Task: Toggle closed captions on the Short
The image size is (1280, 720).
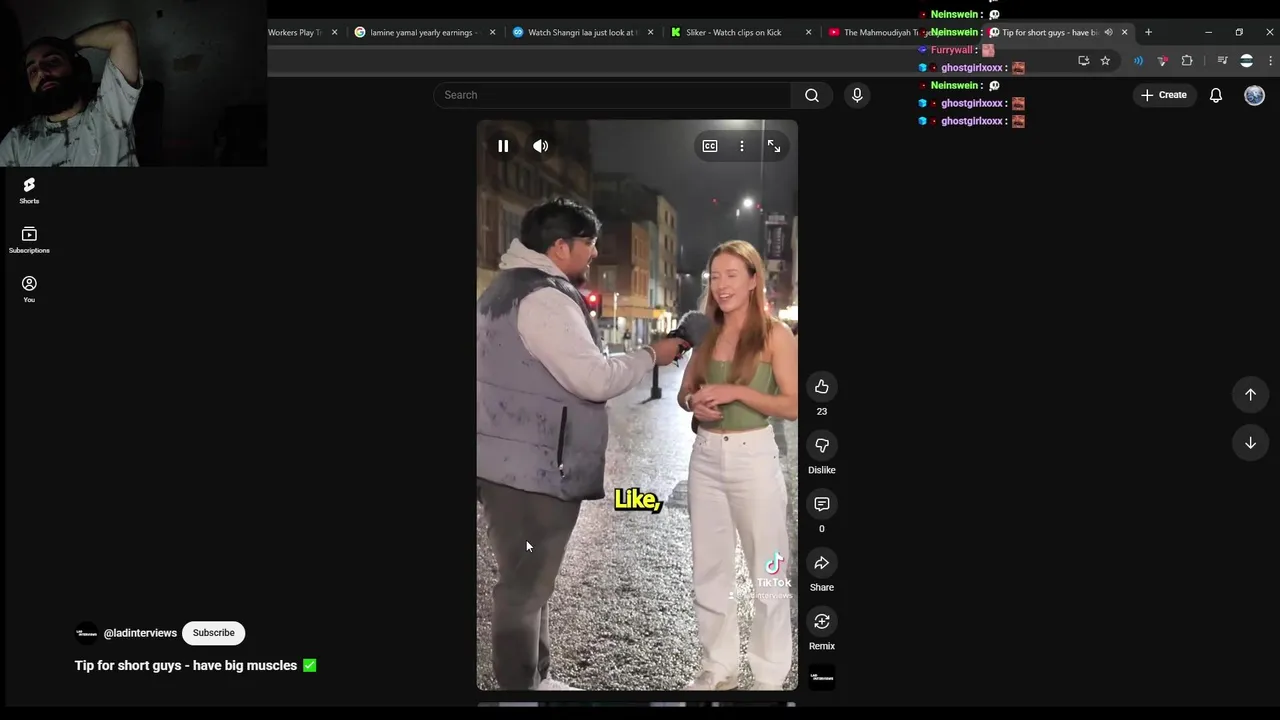Action: (x=710, y=146)
